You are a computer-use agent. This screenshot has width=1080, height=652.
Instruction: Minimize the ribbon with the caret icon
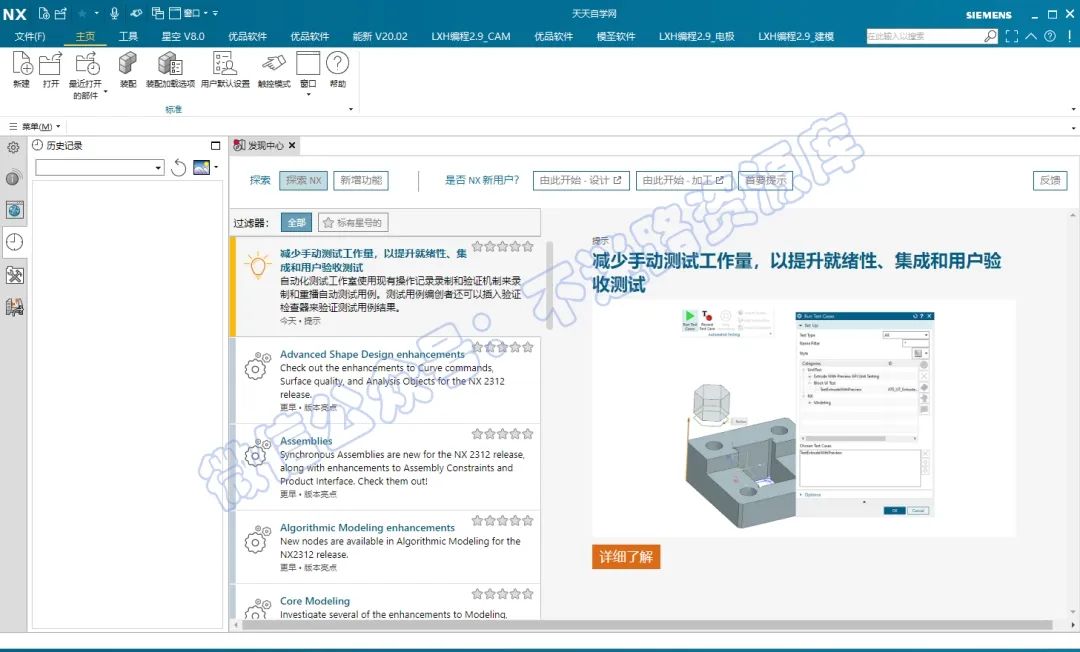pyautogui.click(x=1030, y=36)
